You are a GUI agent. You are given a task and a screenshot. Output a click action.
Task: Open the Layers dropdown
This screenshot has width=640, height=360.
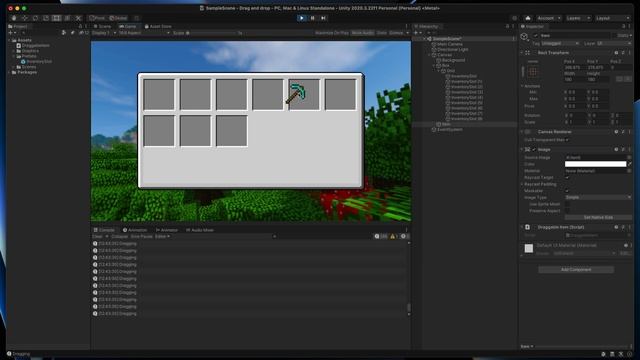point(578,18)
